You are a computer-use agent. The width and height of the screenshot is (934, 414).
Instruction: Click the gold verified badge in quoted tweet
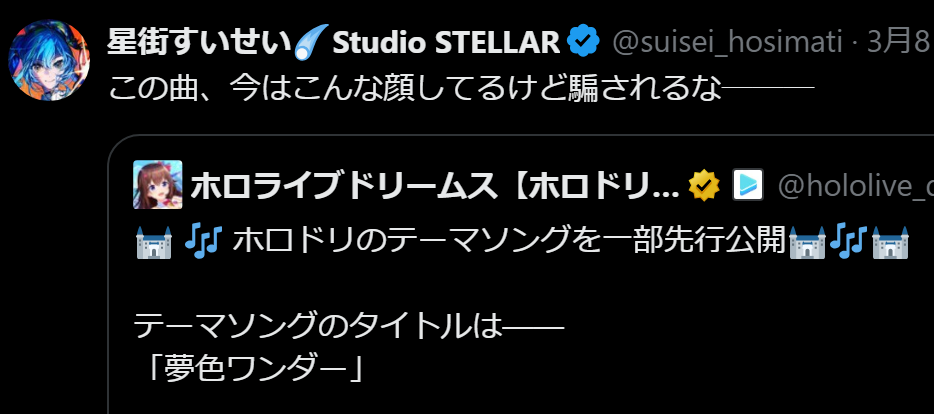[x=704, y=186]
